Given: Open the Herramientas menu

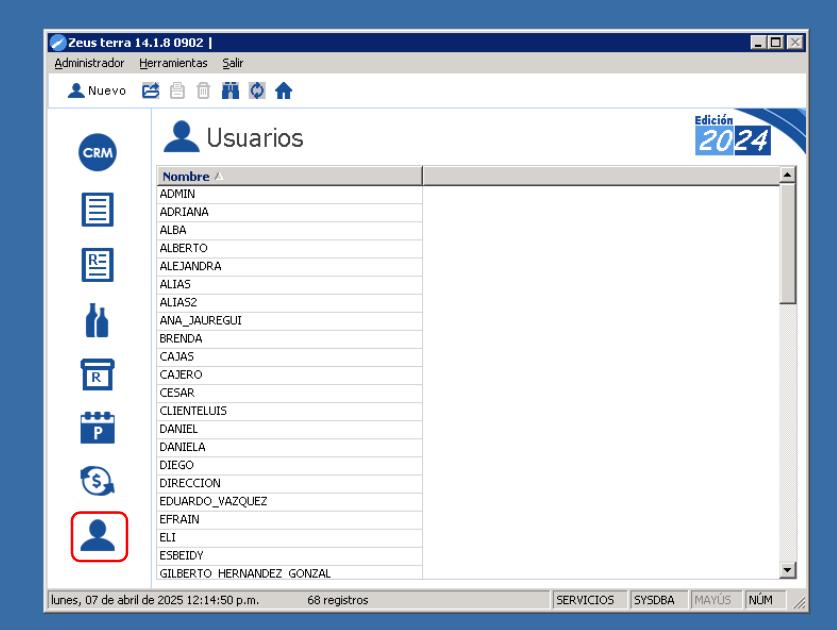Looking at the screenshot, I should coord(173,63).
